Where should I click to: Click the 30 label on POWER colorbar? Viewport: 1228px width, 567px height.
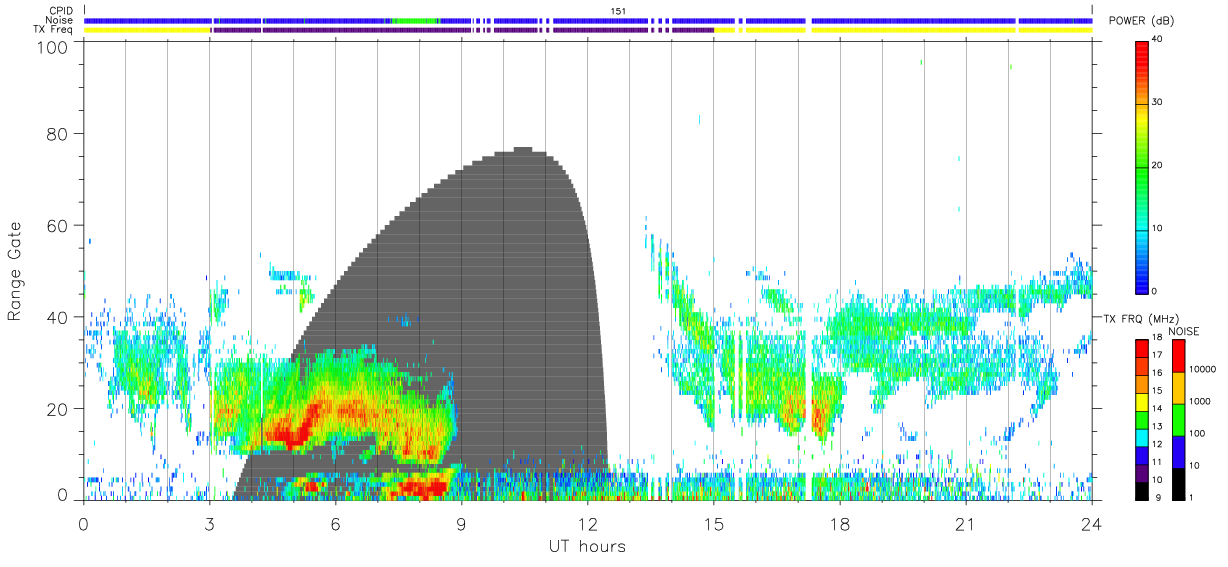(1158, 102)
